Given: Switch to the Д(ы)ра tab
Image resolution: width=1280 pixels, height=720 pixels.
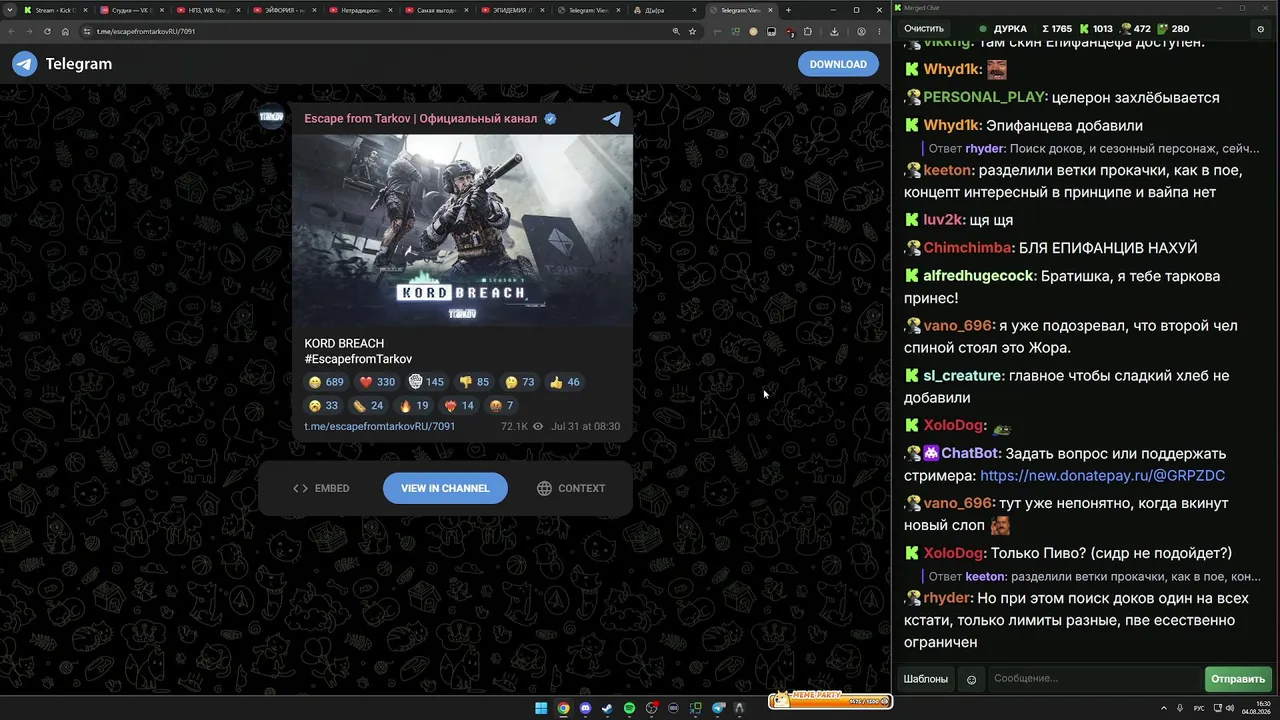Looking at the screenshot, I should click(x=664, y=10).
